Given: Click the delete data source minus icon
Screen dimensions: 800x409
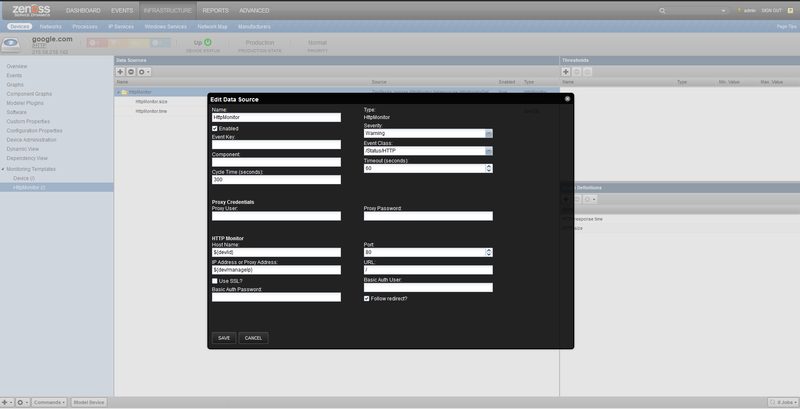Looking at the screenshot, I should 131,72.
